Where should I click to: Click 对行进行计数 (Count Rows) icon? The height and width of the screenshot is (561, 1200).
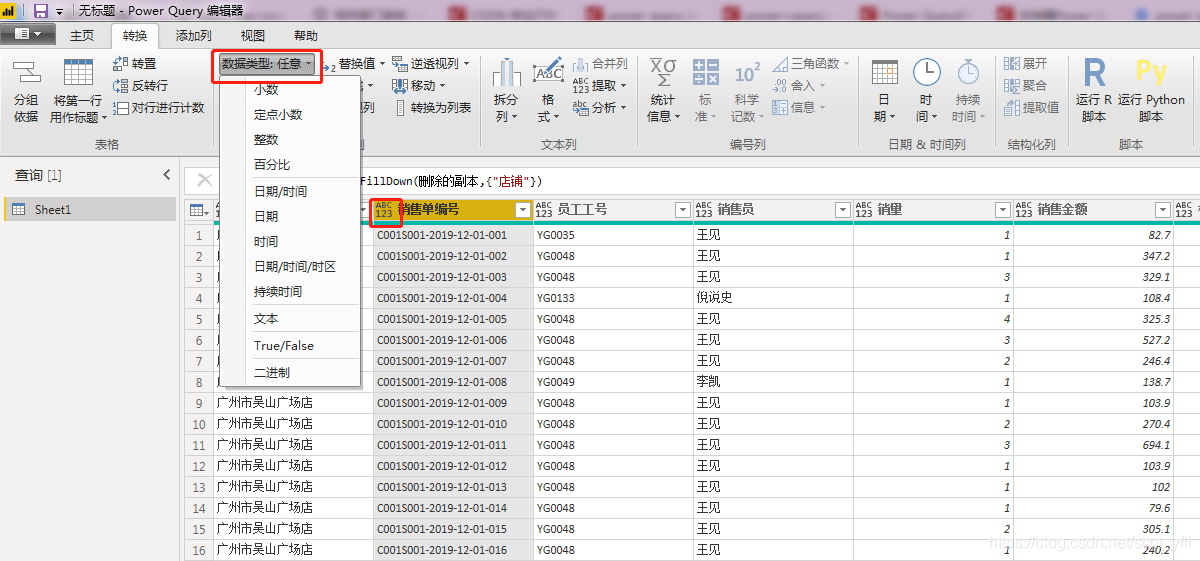pos(121,108)
